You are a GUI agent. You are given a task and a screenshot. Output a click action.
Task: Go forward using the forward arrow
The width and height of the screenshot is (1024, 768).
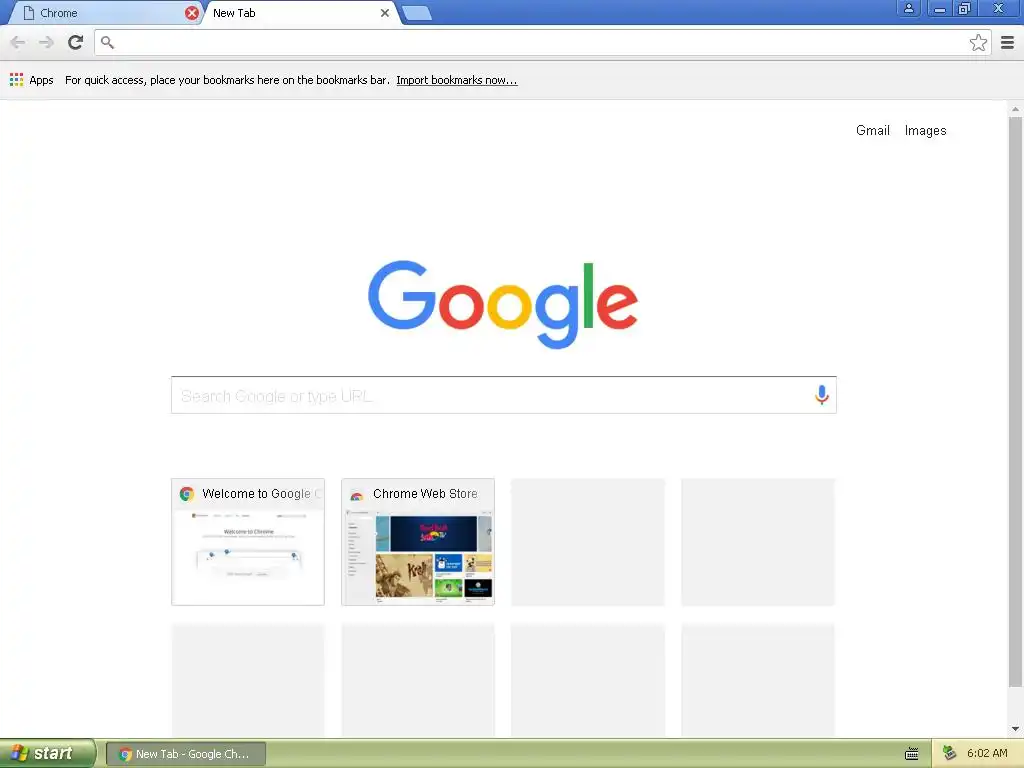pos(46,42)
